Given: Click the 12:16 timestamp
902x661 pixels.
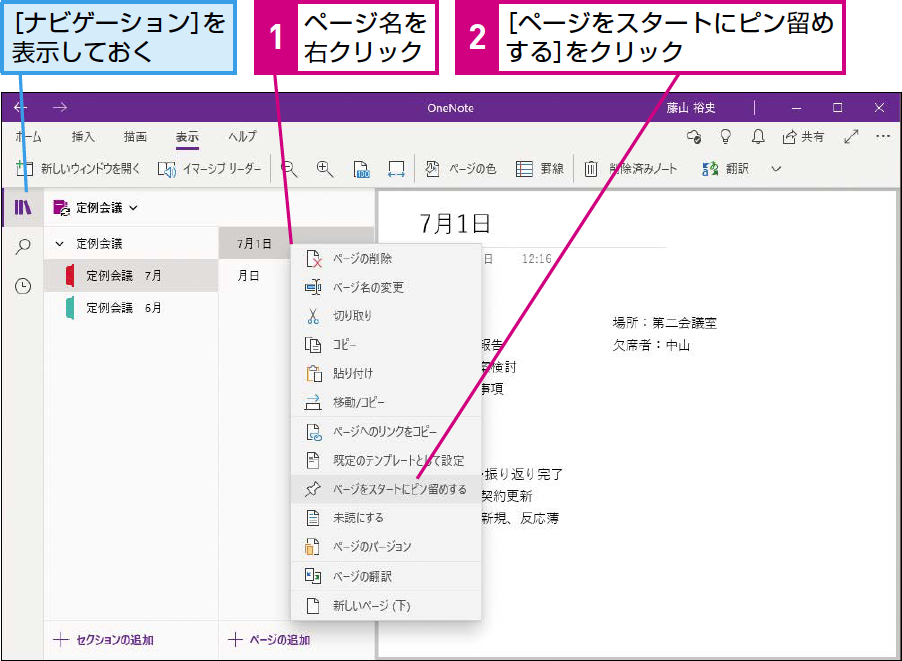Looking at the screenshot, I should (536, 259).
